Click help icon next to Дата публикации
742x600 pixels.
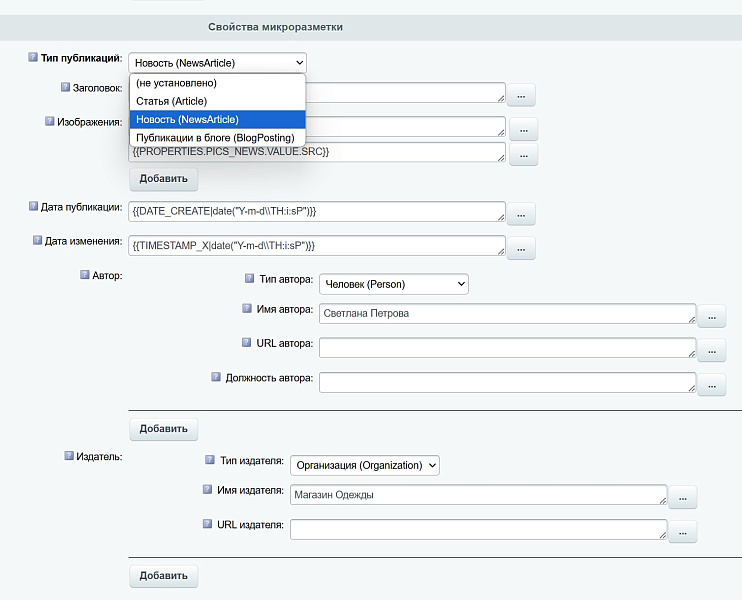click(x=33, y=206)
